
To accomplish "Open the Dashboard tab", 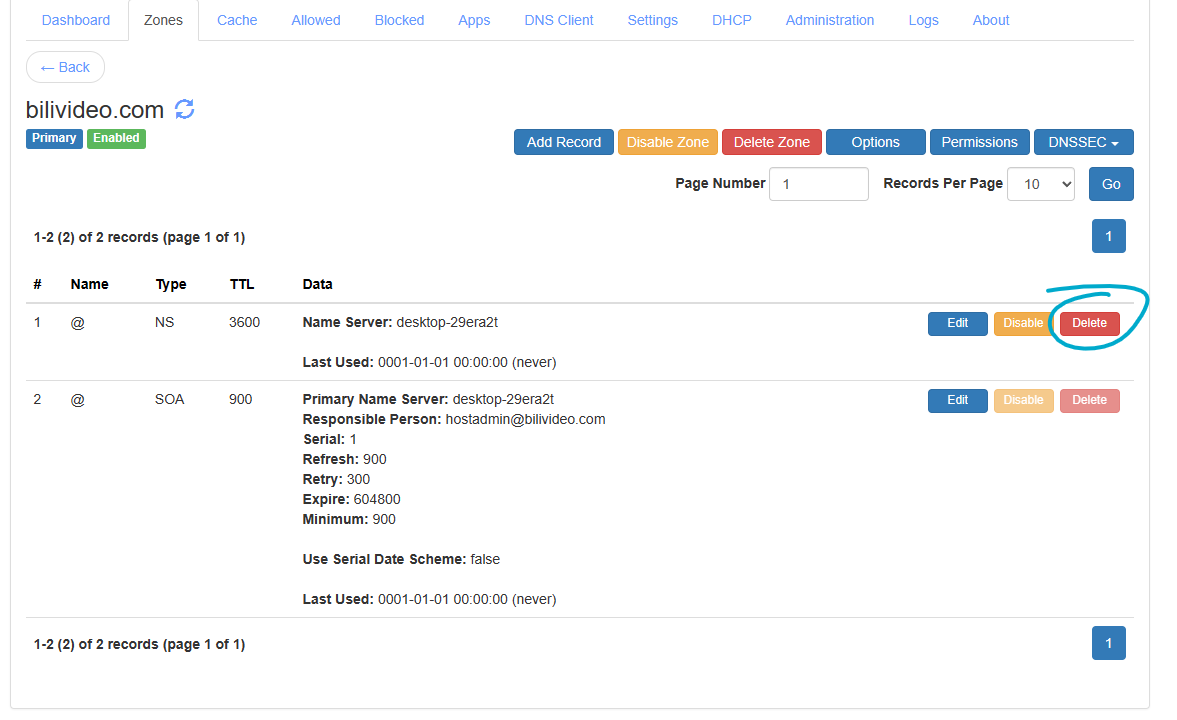I will pyautogui.click(x=76, y=20).
